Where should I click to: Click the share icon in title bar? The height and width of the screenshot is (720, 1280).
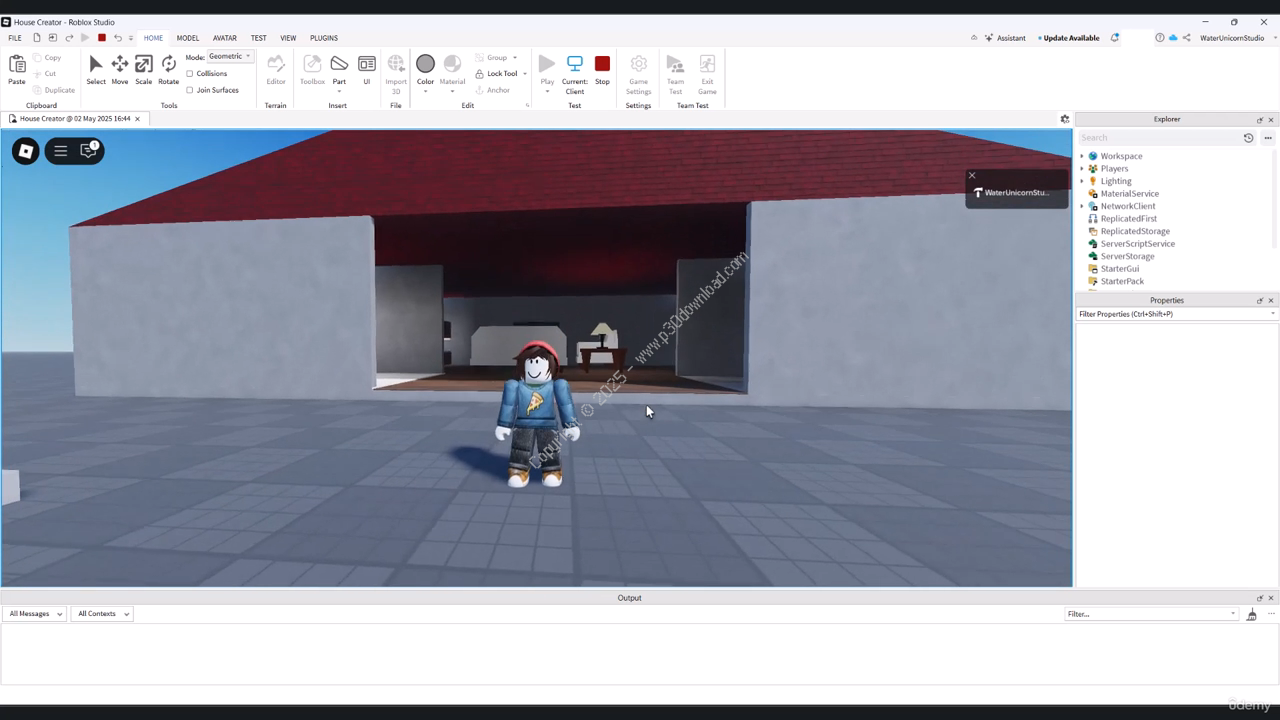[1187, 38]
